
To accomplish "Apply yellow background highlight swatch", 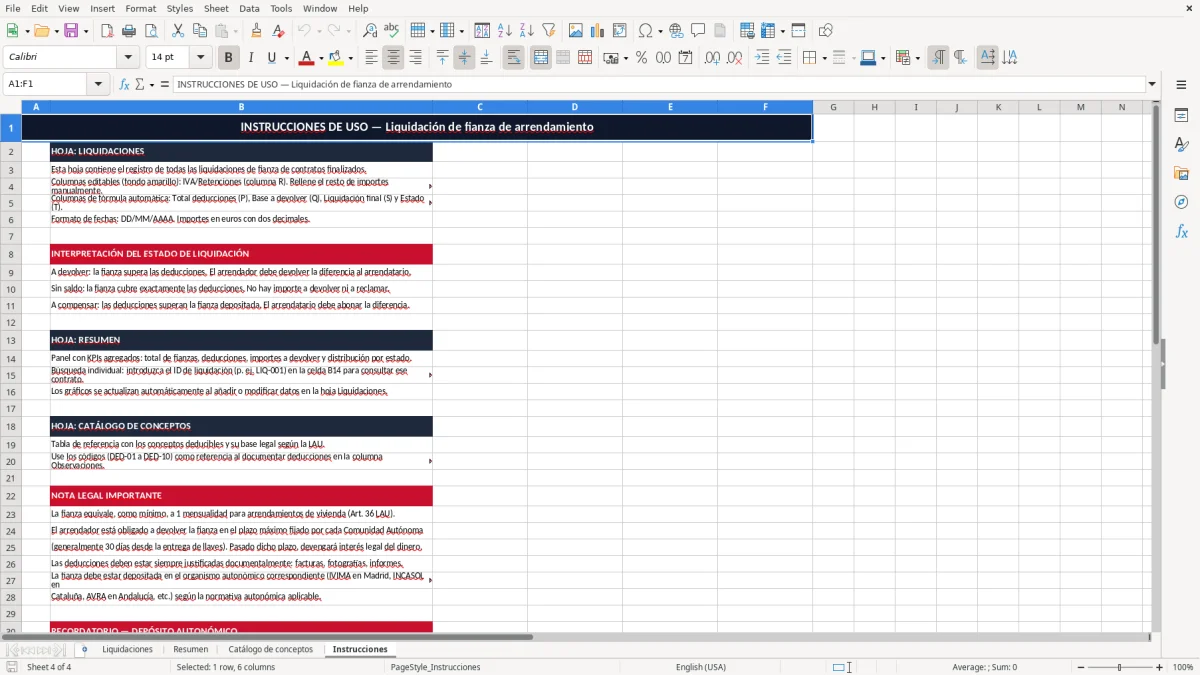I will (336, 58).
